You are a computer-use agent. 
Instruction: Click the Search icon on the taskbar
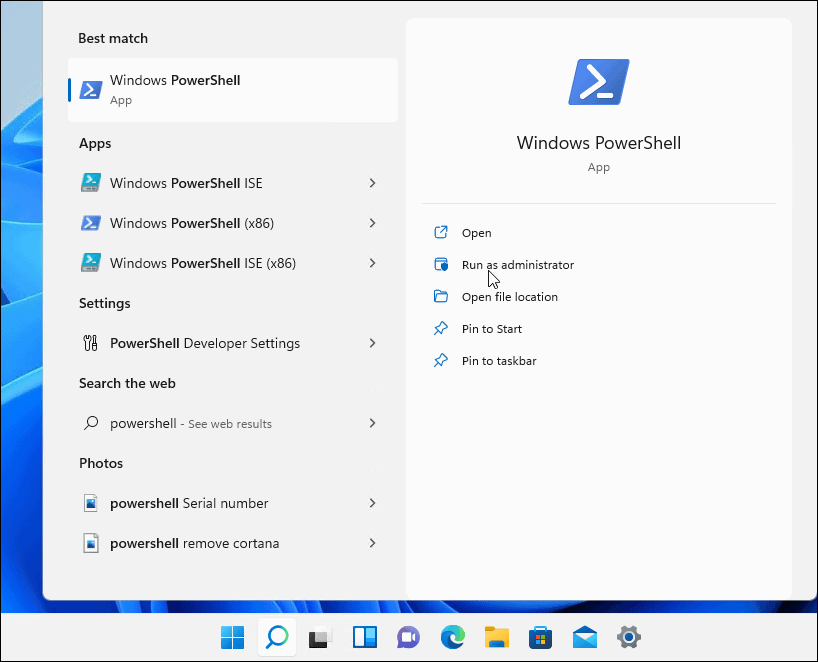tap(276, 637)
